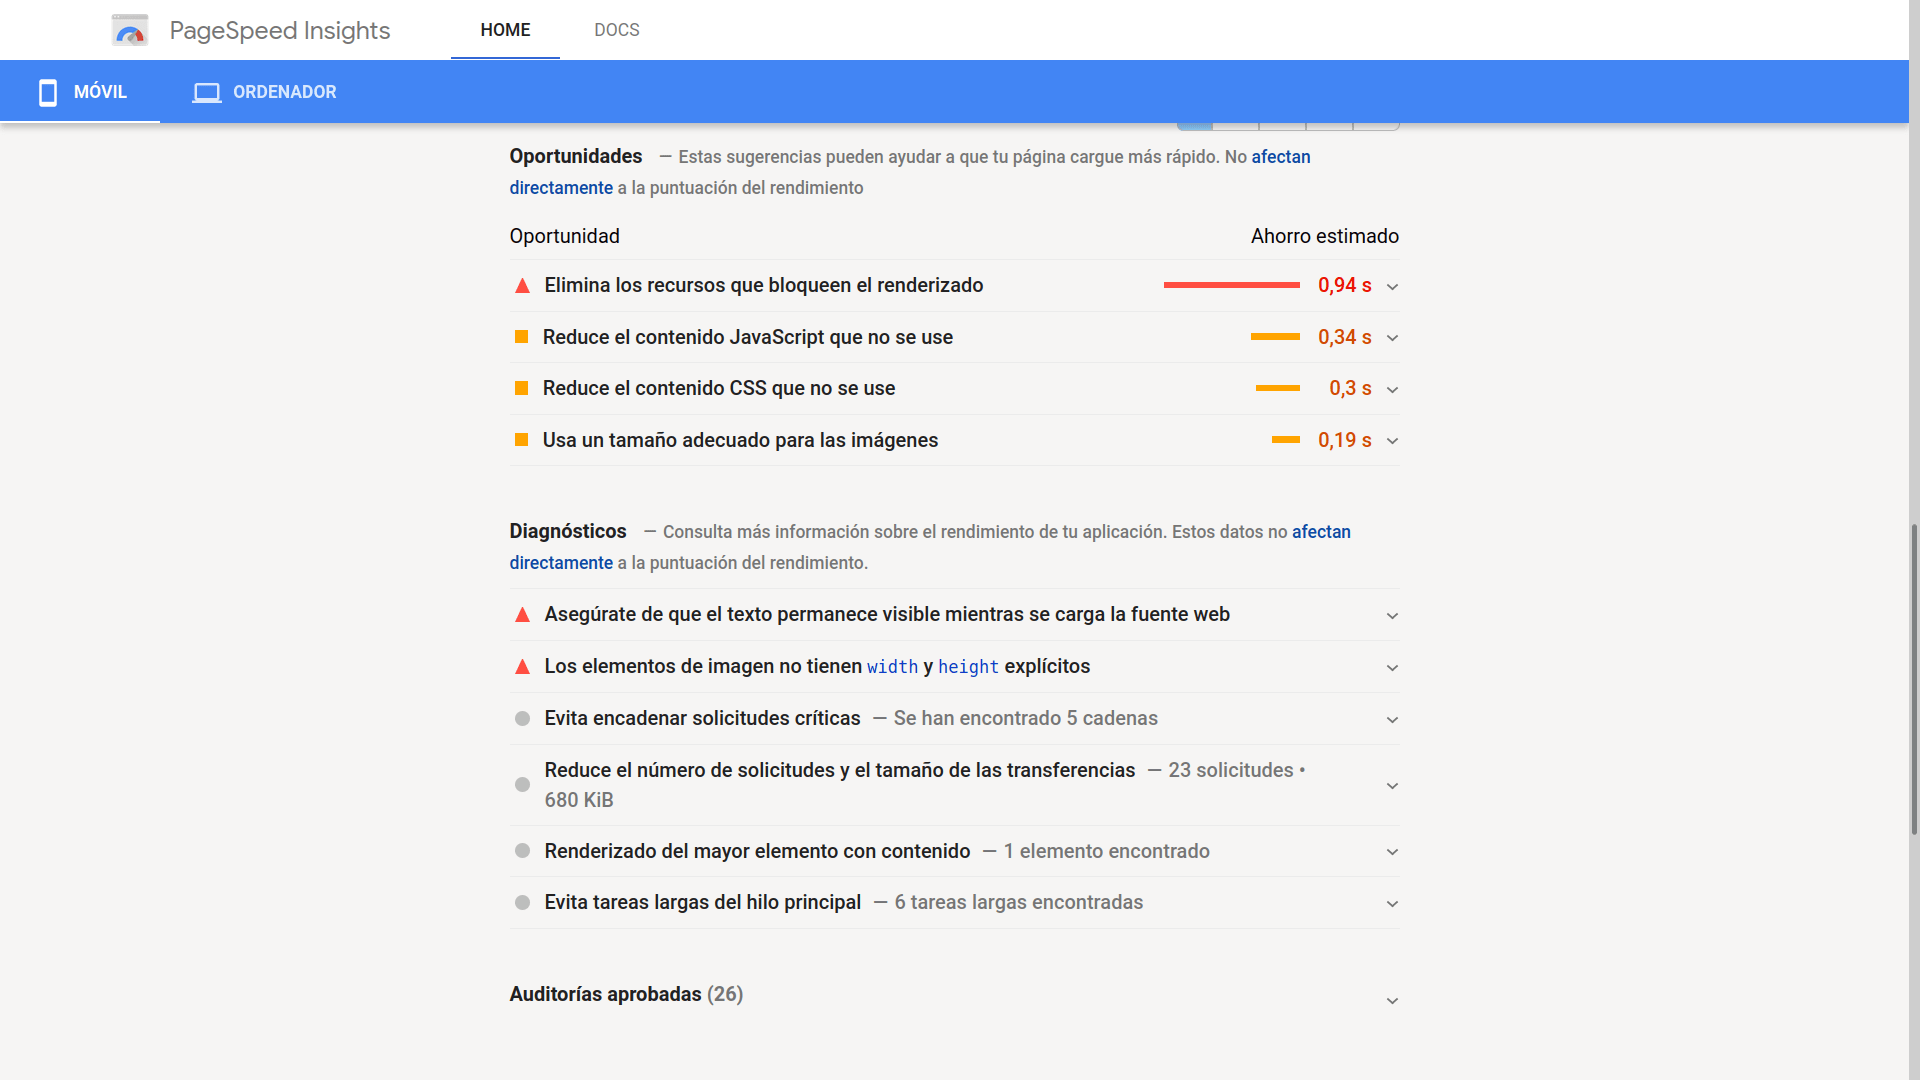Click the 0,19 s savings value

[1345, 440]
